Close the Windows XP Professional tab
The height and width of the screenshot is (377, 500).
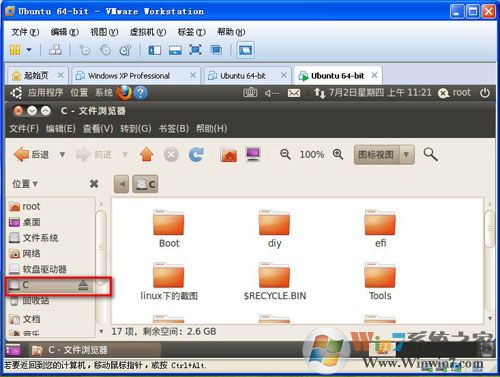point(193,76)
